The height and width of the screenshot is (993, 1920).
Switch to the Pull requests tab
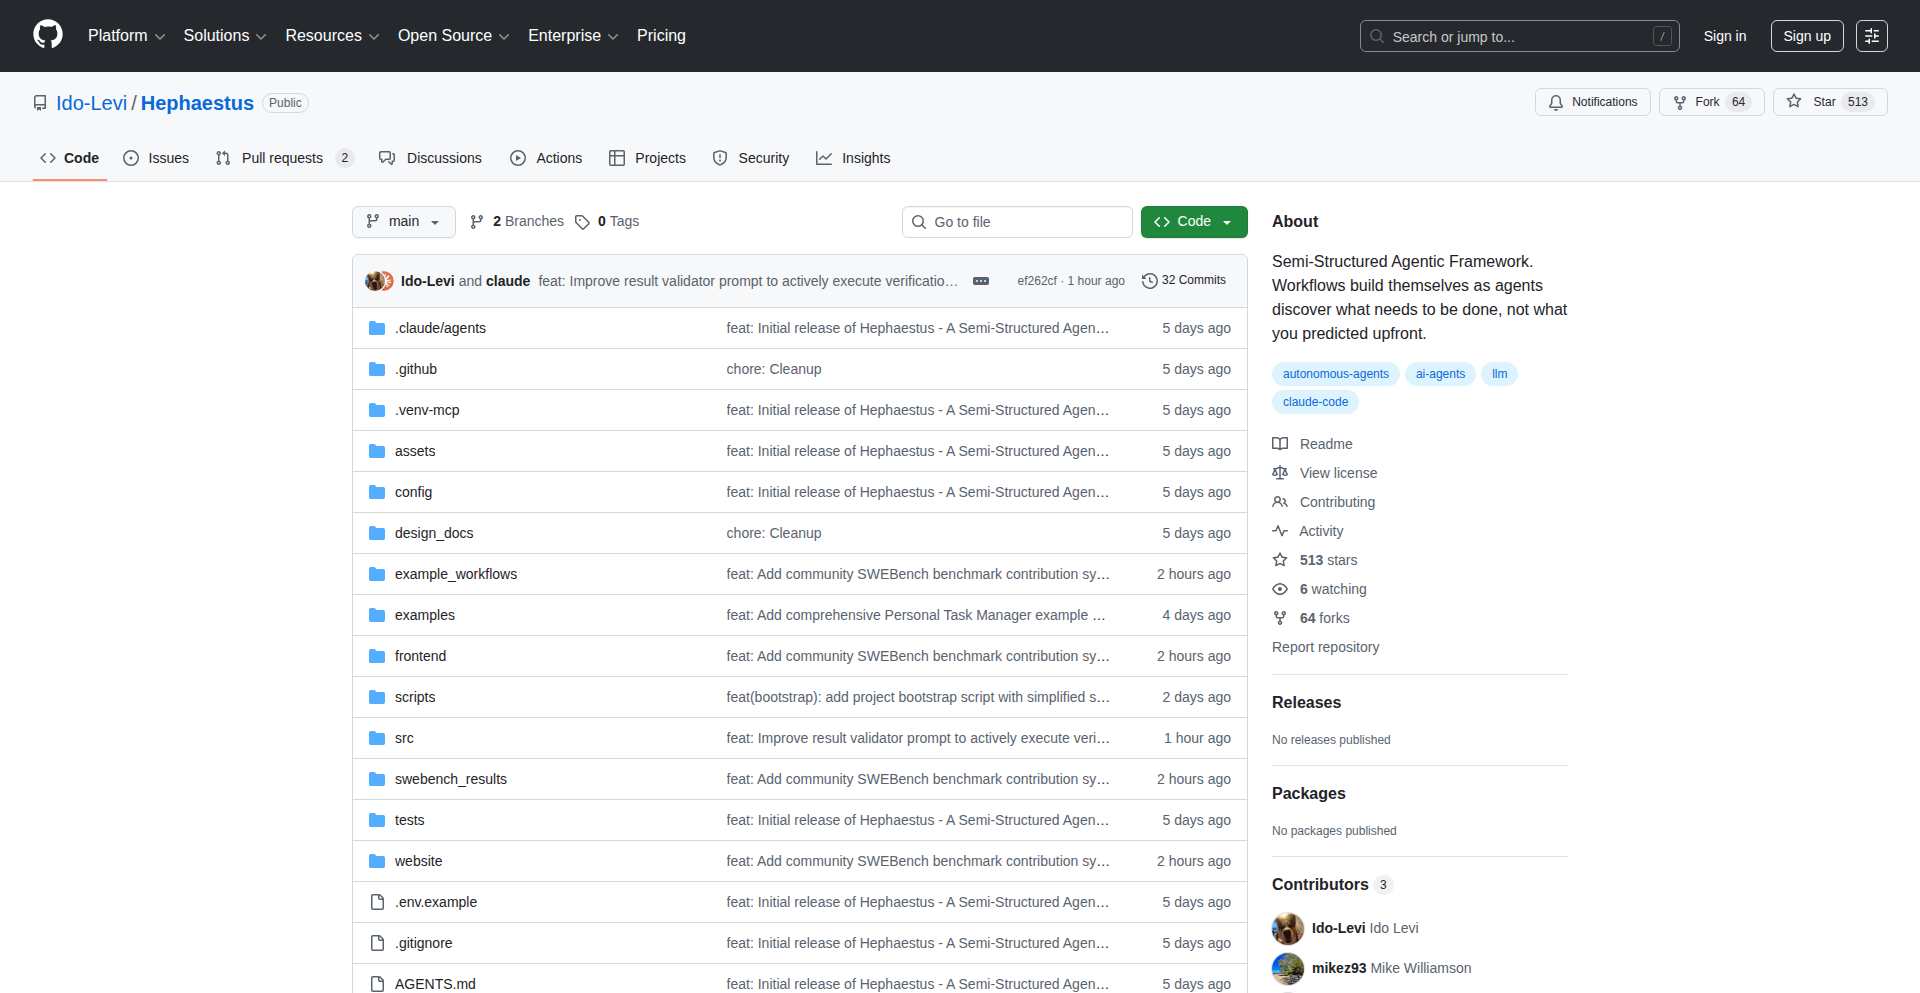point(283,158)
